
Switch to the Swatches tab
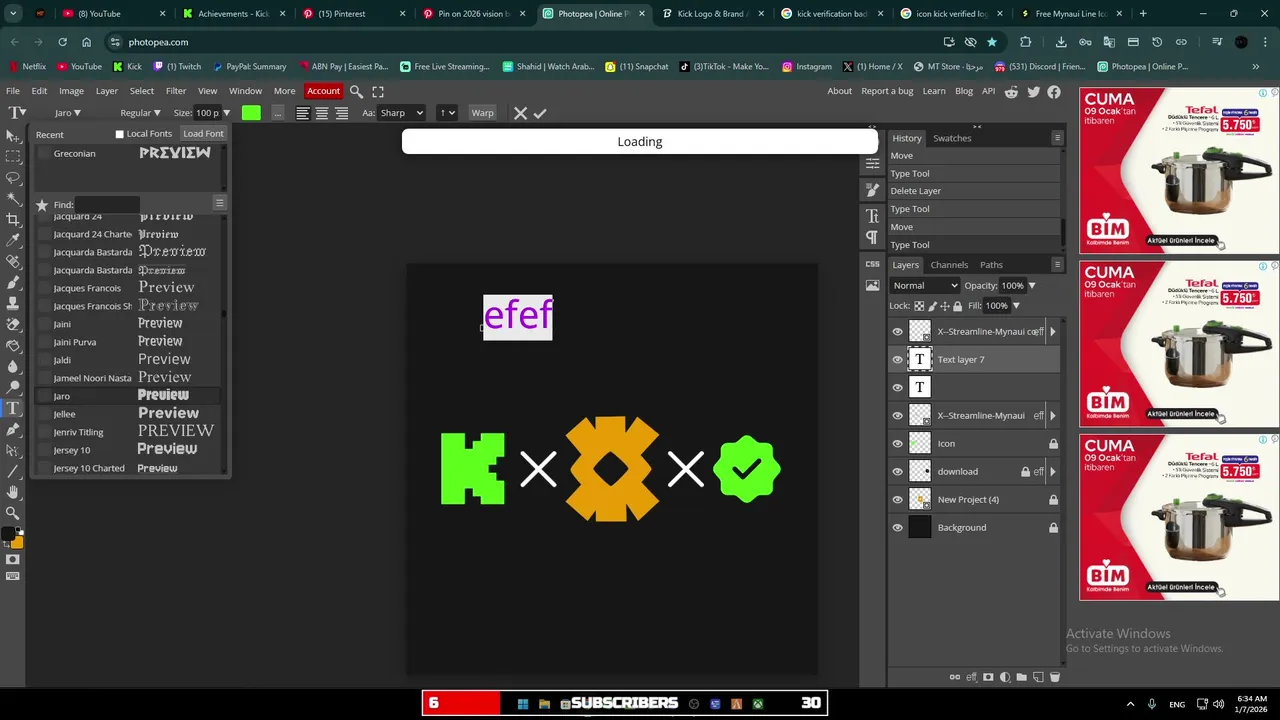[952, 138]
